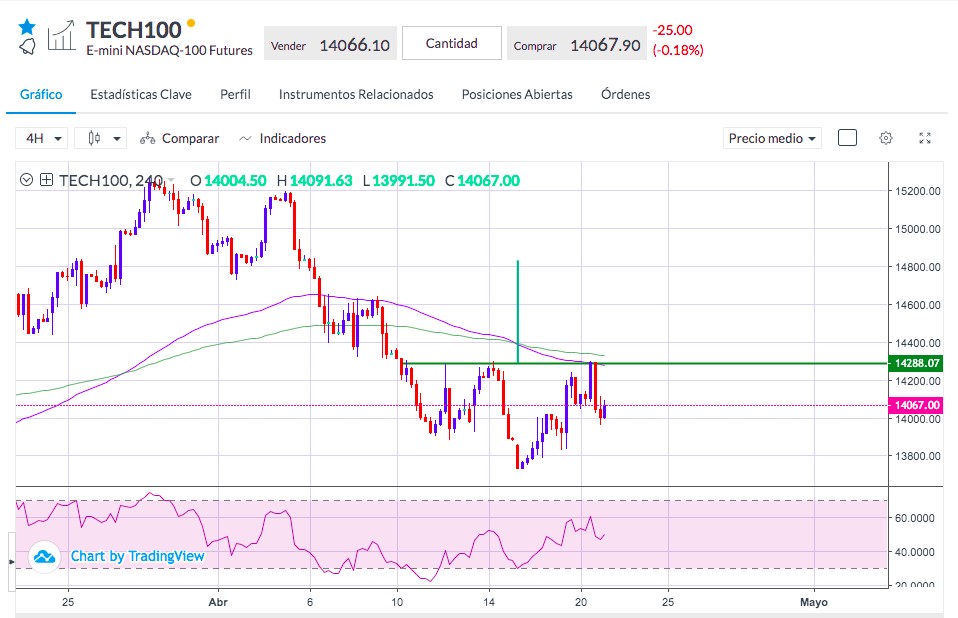Click the Abr date label on time axis

pos(218,602)
